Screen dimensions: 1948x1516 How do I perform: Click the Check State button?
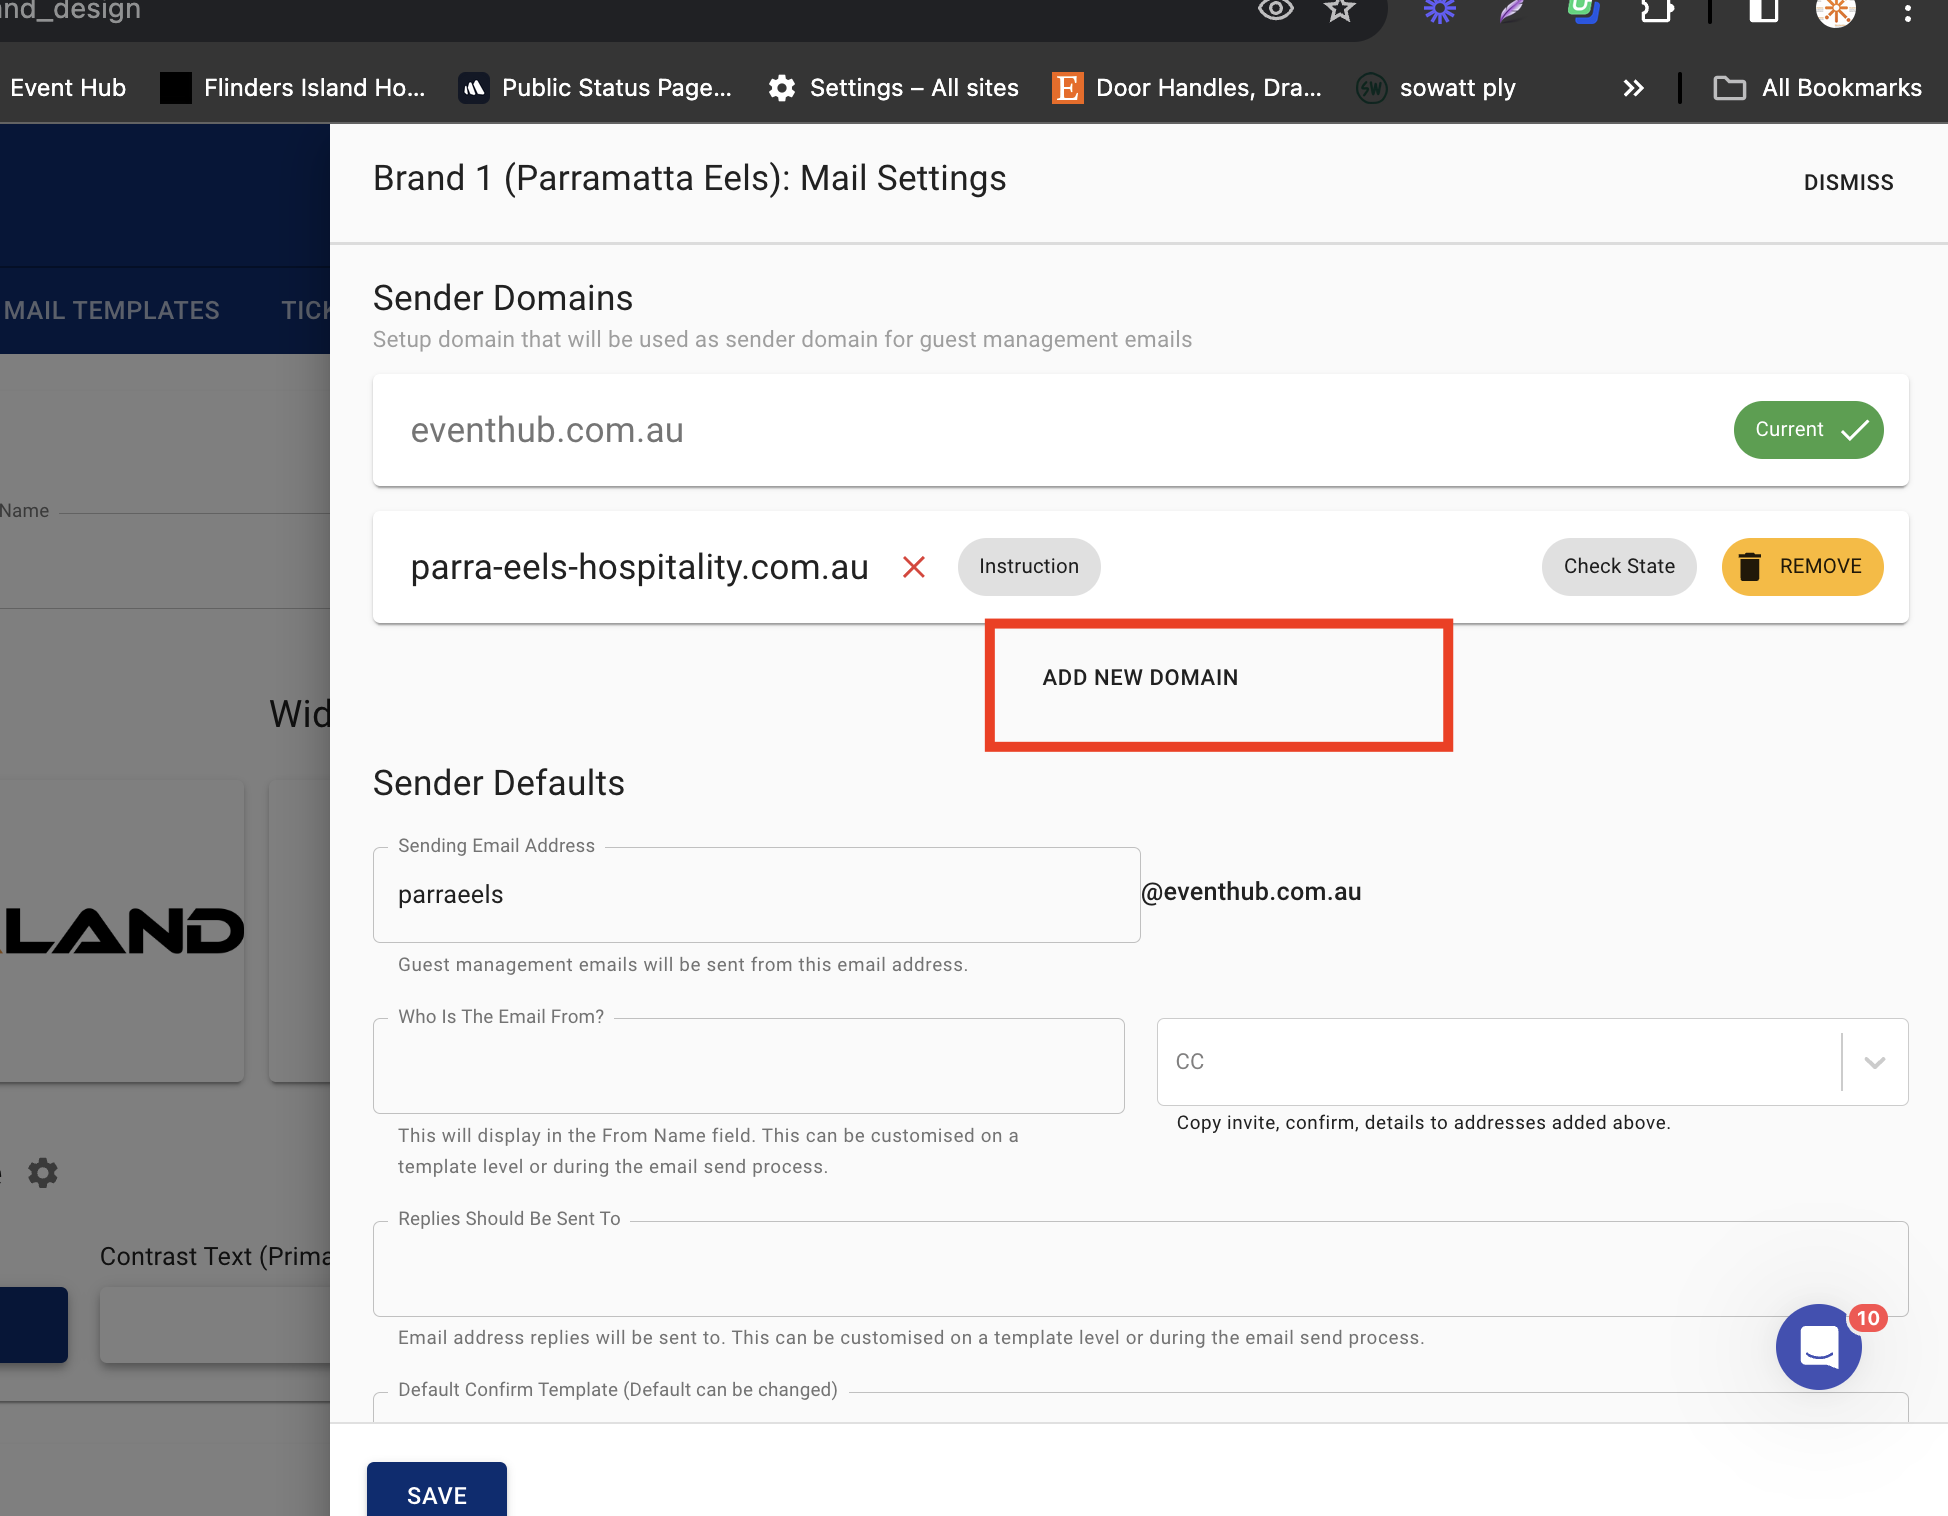coord(1618,567)
